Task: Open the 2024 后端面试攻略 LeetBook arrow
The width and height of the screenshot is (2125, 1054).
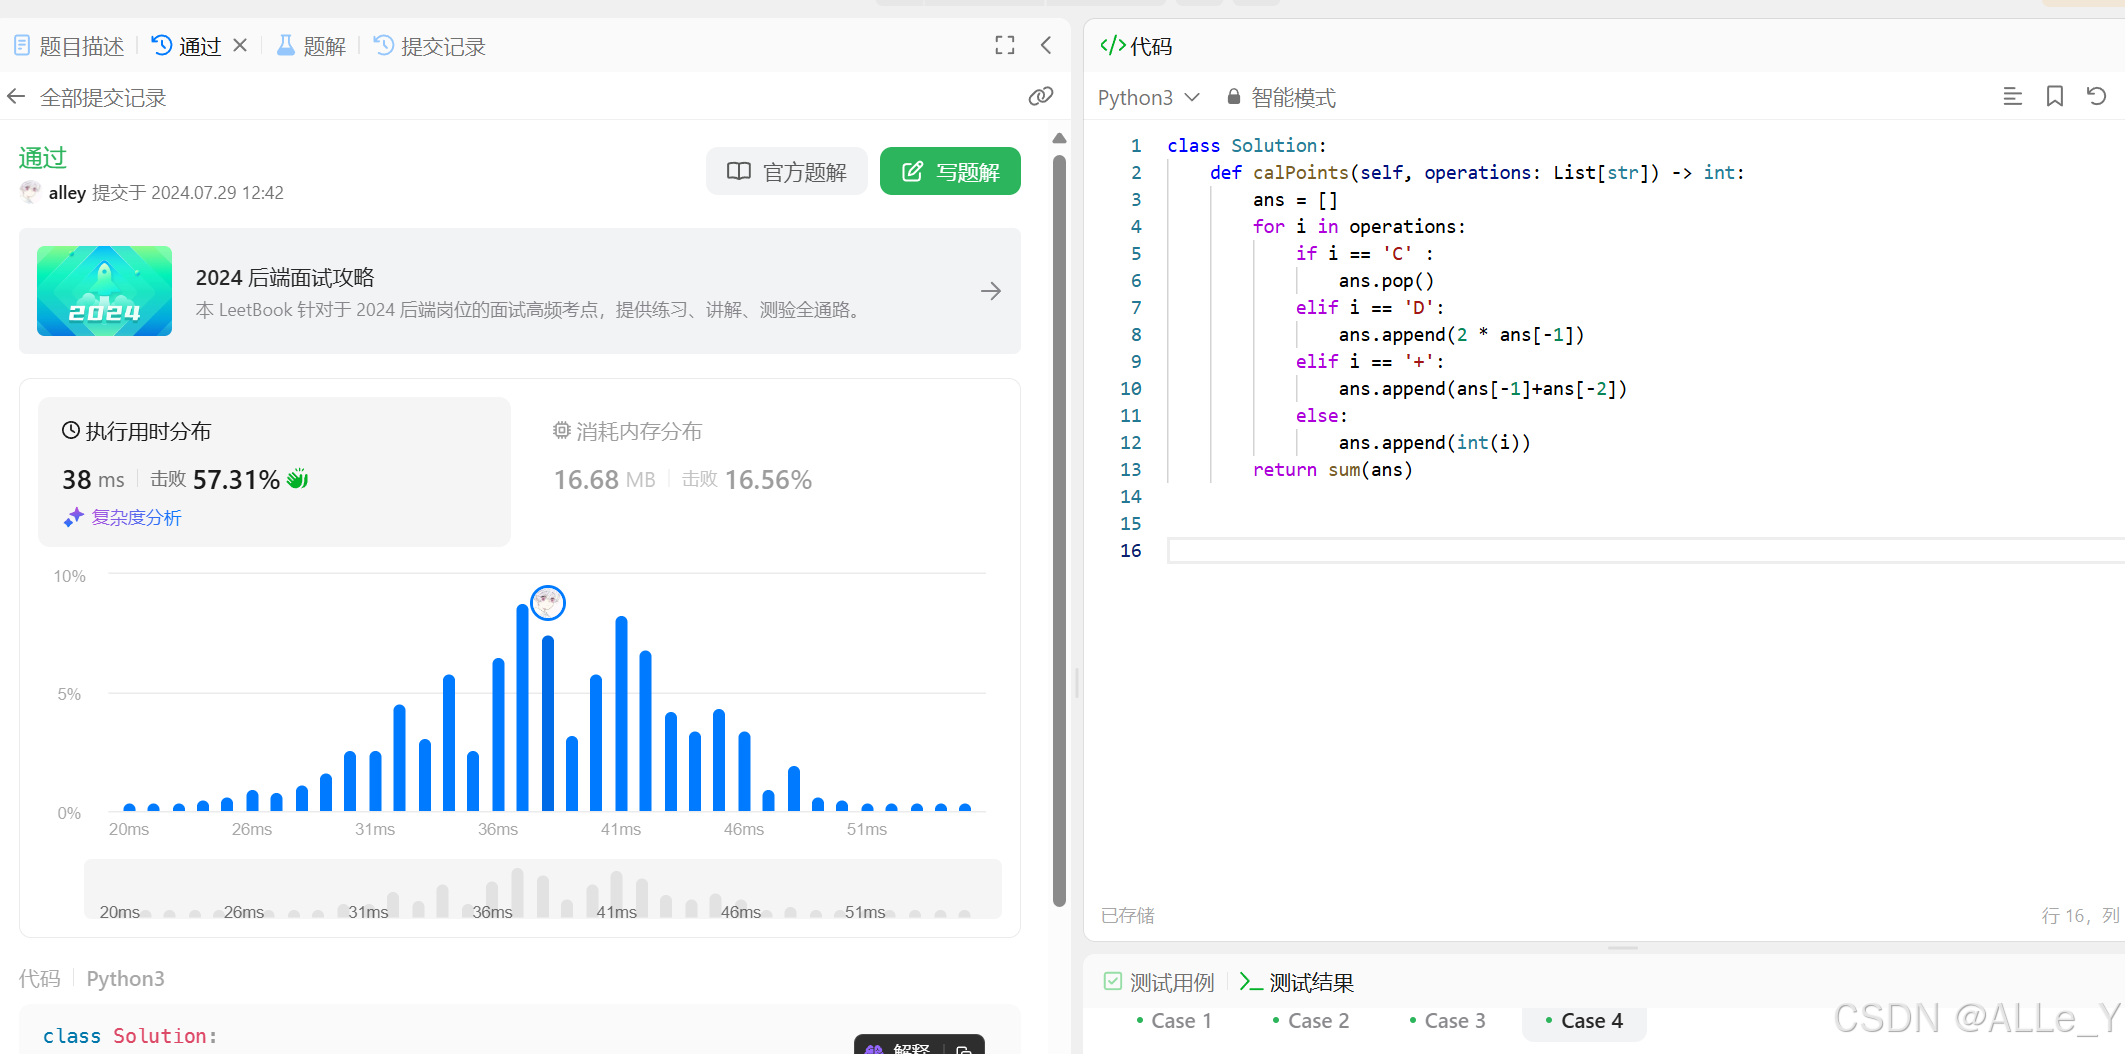Action: point(990,291)
